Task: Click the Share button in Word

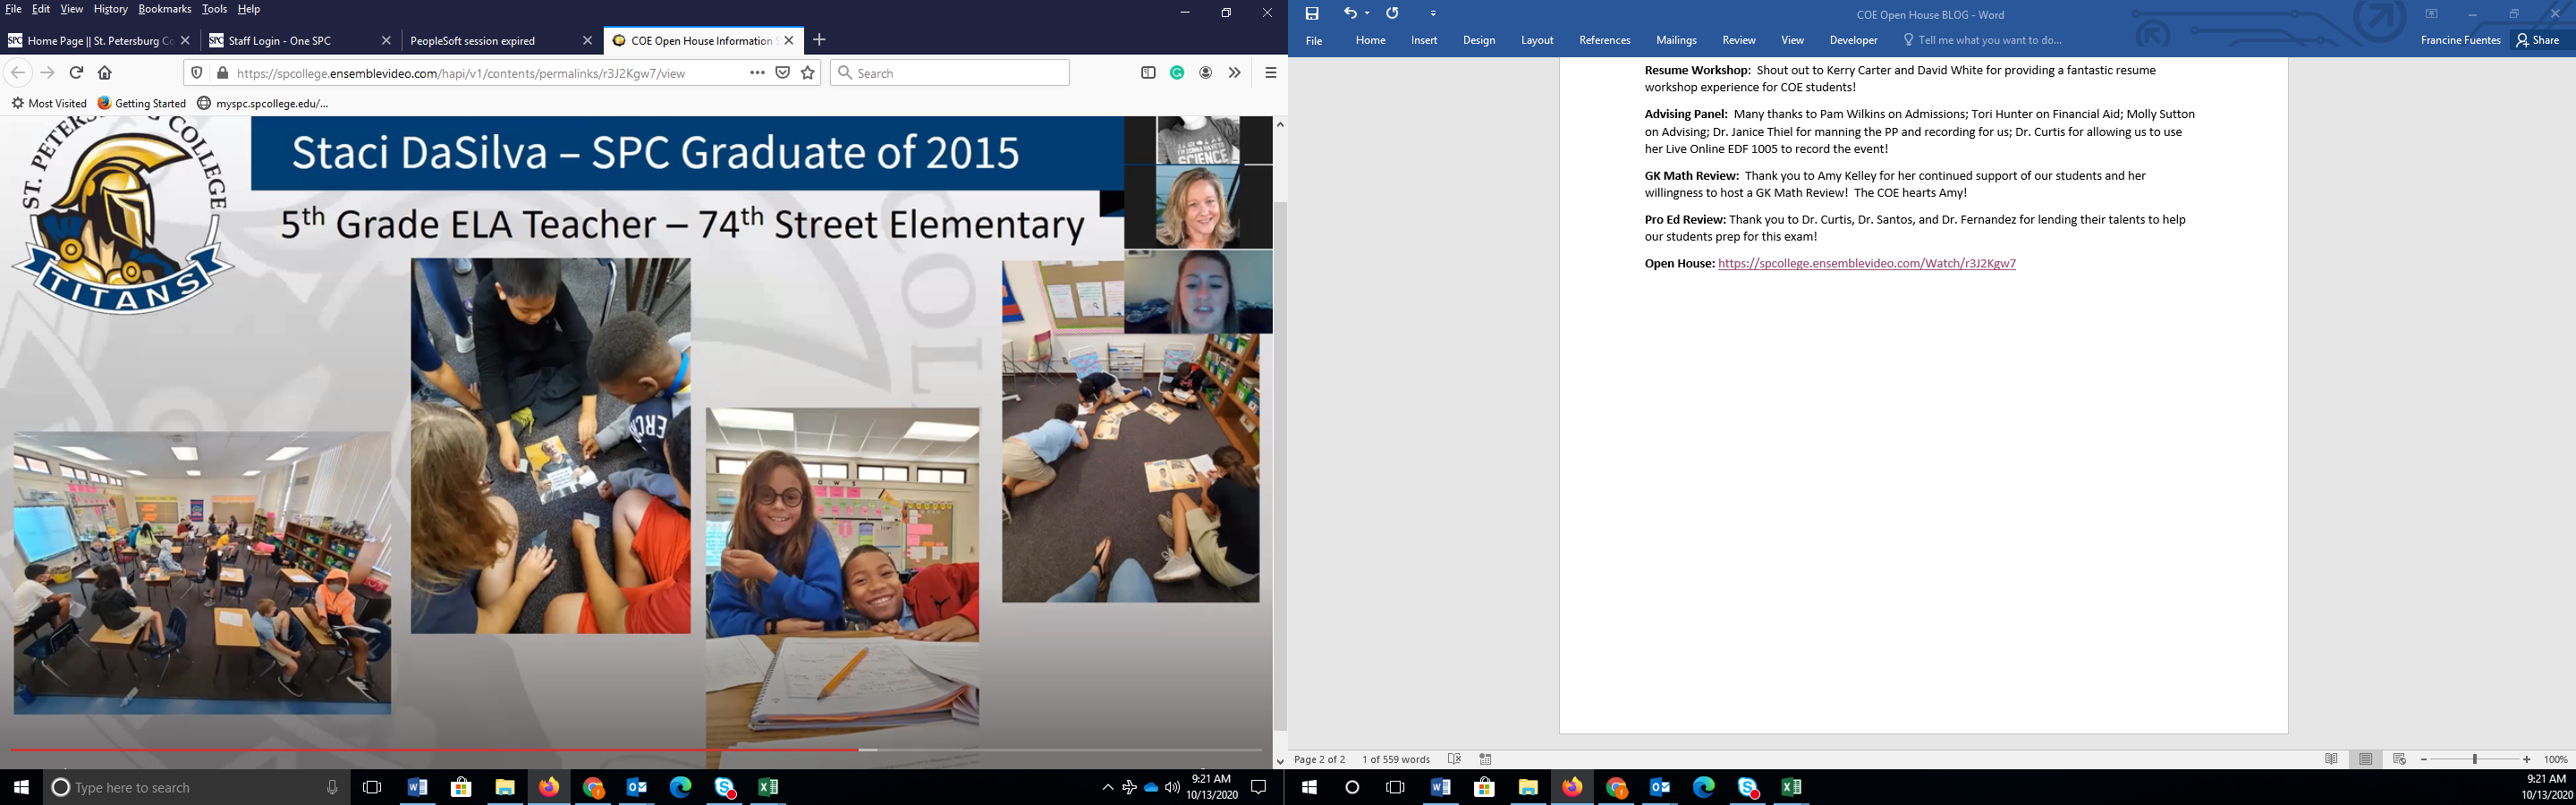Action: 2538,40
